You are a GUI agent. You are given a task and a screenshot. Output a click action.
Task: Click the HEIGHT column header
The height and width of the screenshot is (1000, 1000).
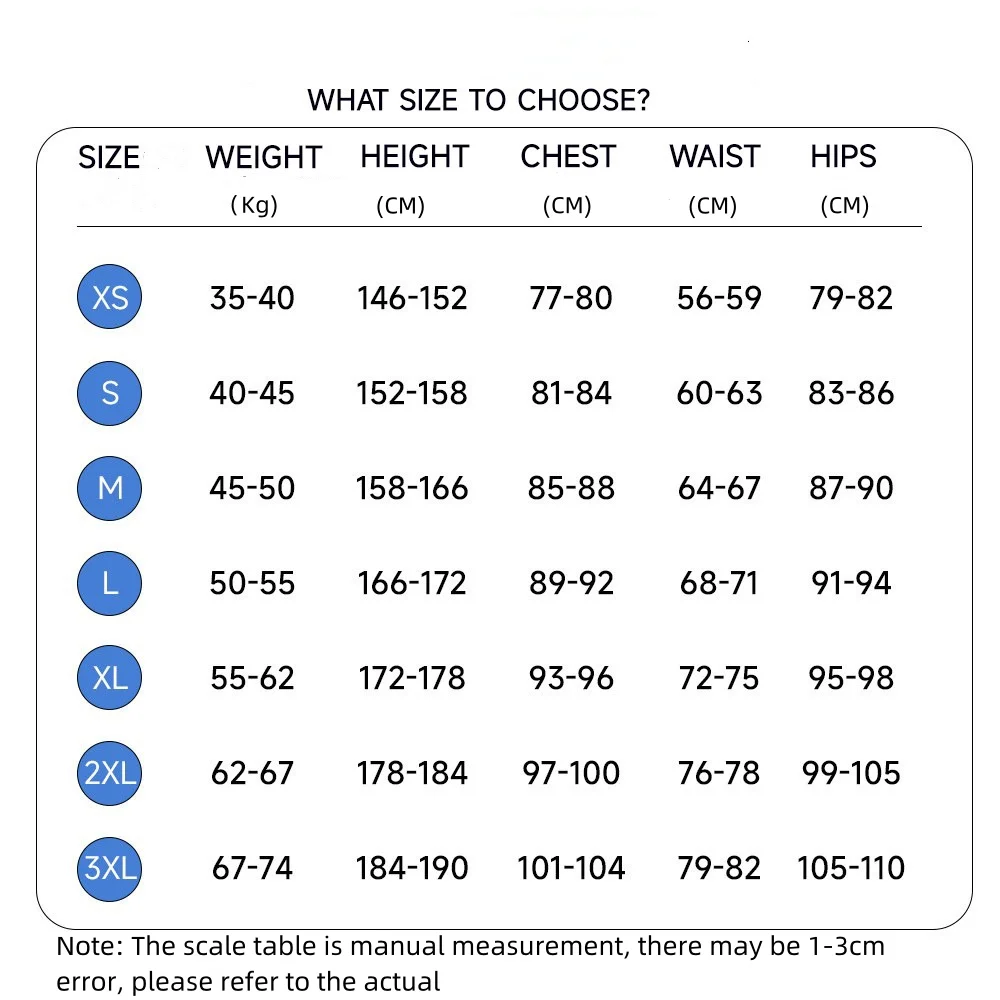coord(414,156)
